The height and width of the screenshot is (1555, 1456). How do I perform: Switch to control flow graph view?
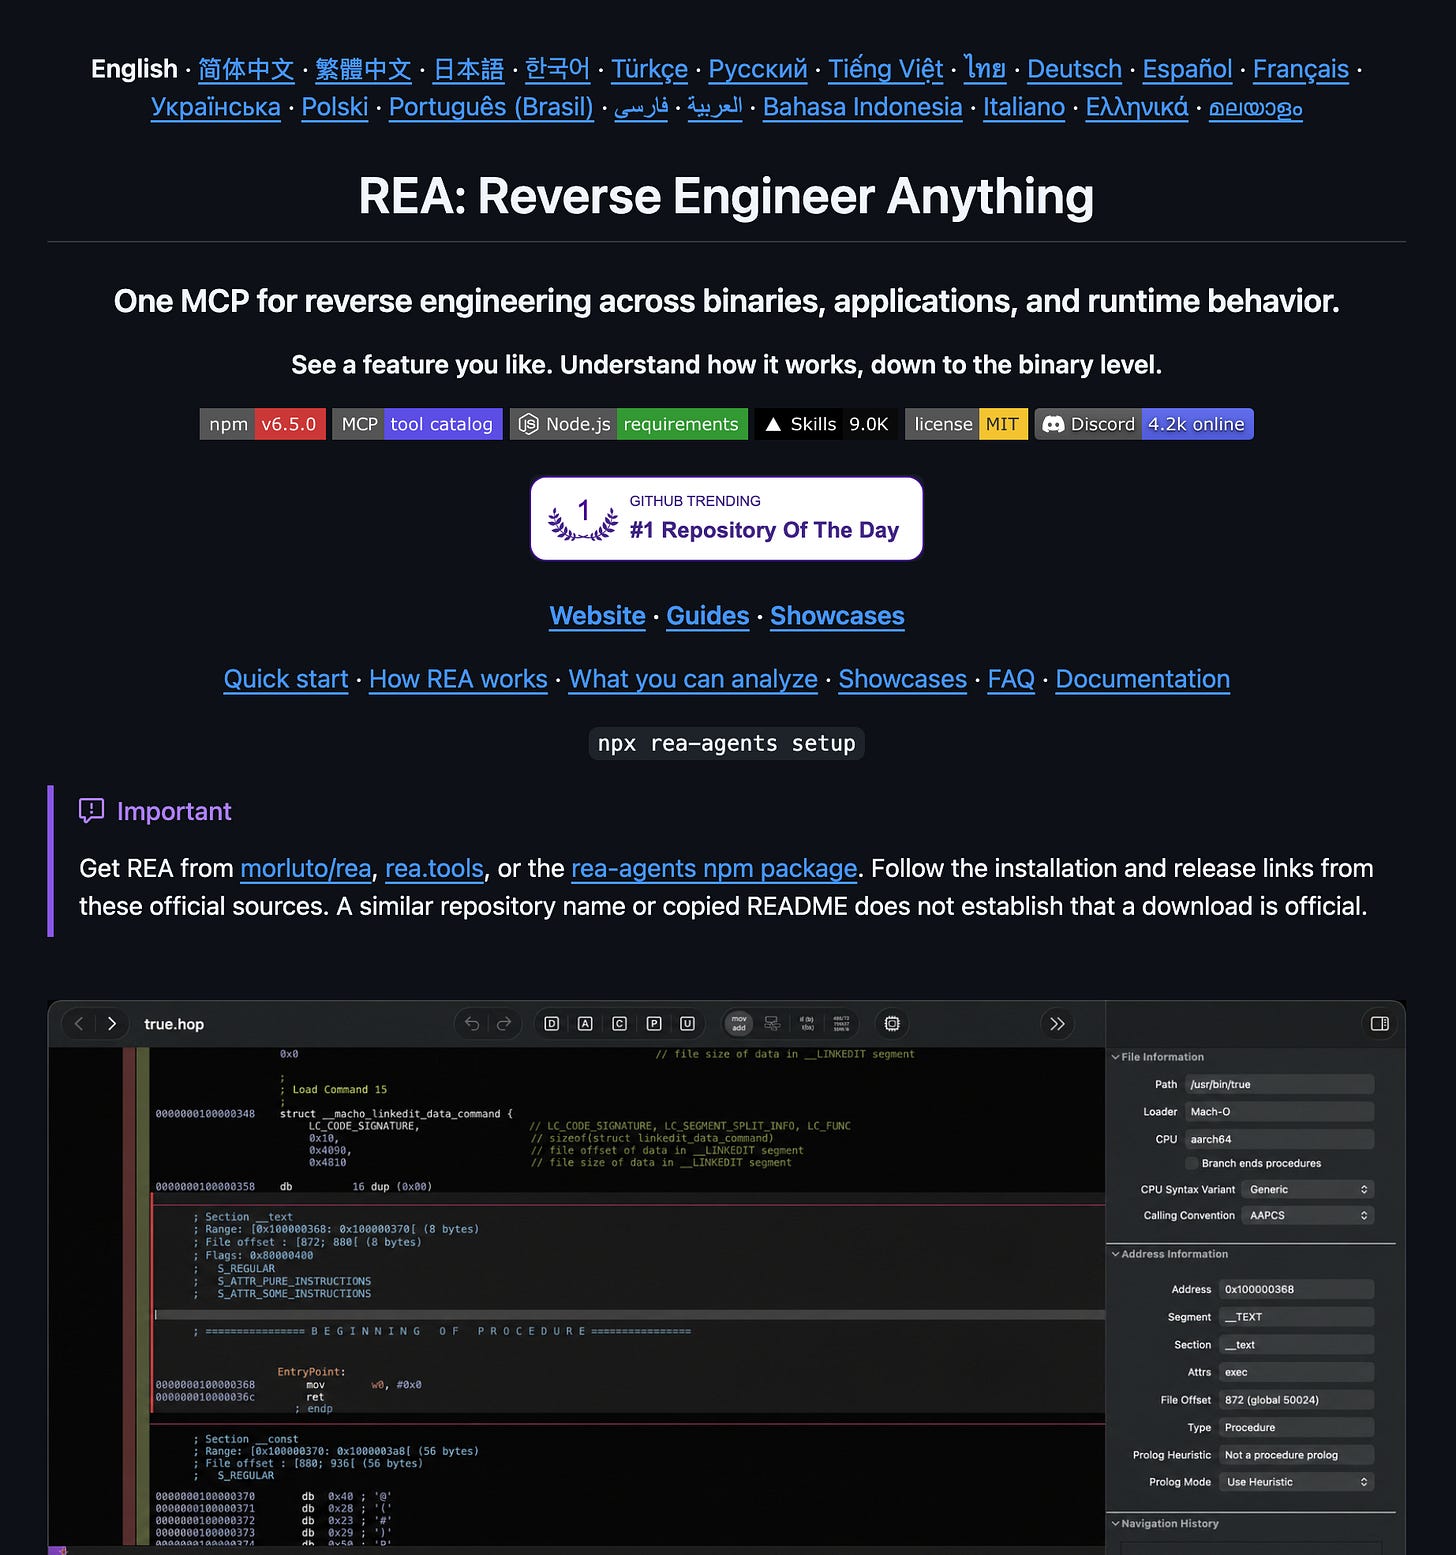coord(772,1024)
